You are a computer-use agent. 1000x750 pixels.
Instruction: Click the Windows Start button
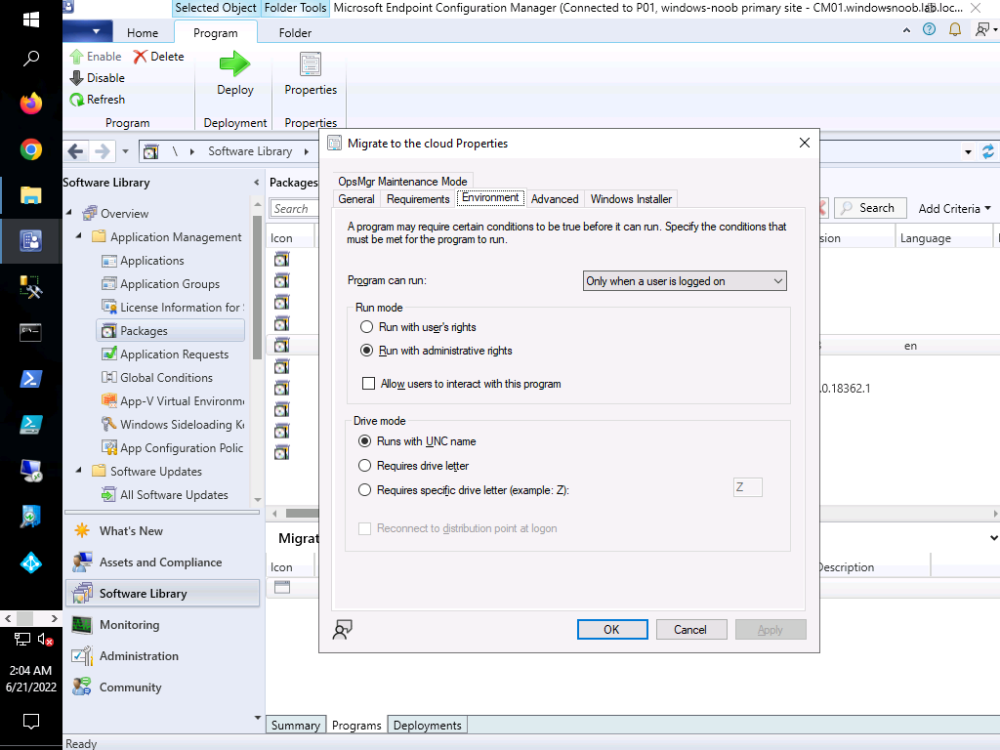pyautogui.click(x=31, y=19)
